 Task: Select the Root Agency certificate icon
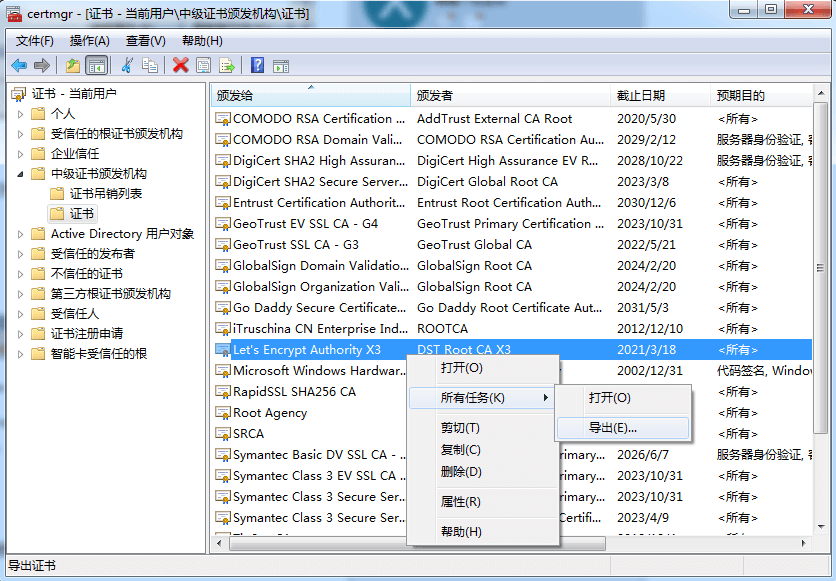pyautogui.click(x=222, y=413)
